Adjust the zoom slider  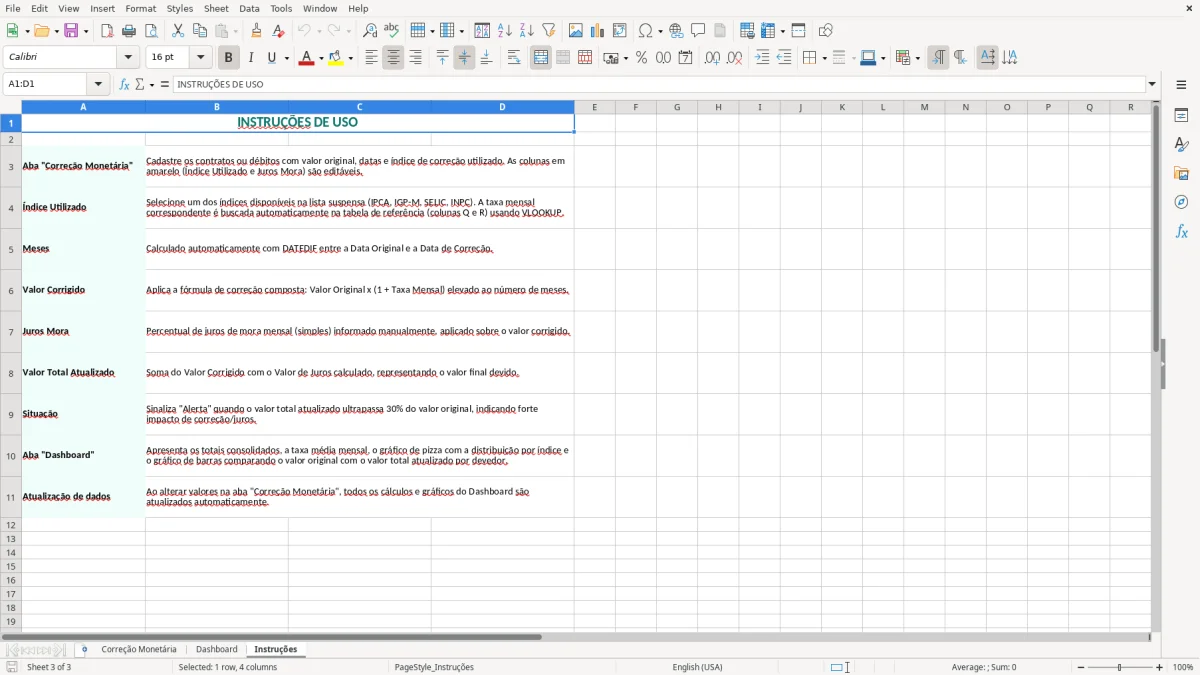[x=1120, y=667]
